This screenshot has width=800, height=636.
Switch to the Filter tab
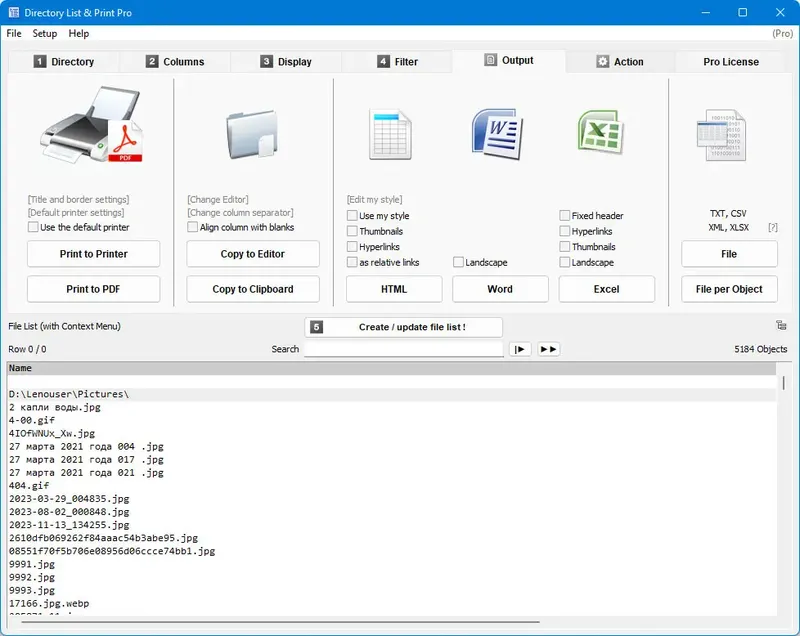[x=397, y=62]
